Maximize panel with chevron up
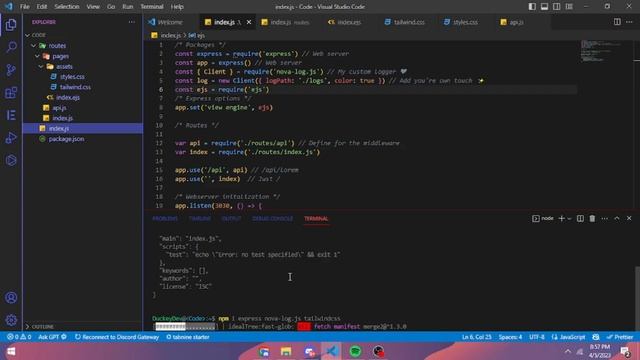Viewport: 640px width, 360px height. (617, 218)
